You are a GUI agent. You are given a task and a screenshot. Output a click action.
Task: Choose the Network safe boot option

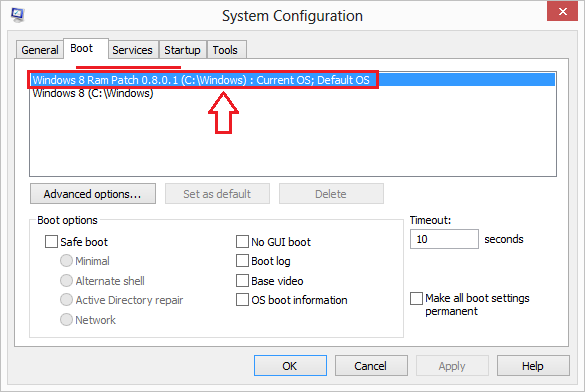(x=66, y=319)
